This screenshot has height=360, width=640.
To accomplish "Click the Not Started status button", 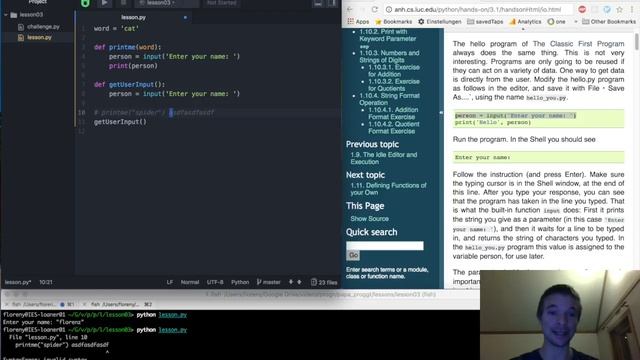I will point(221,3).
